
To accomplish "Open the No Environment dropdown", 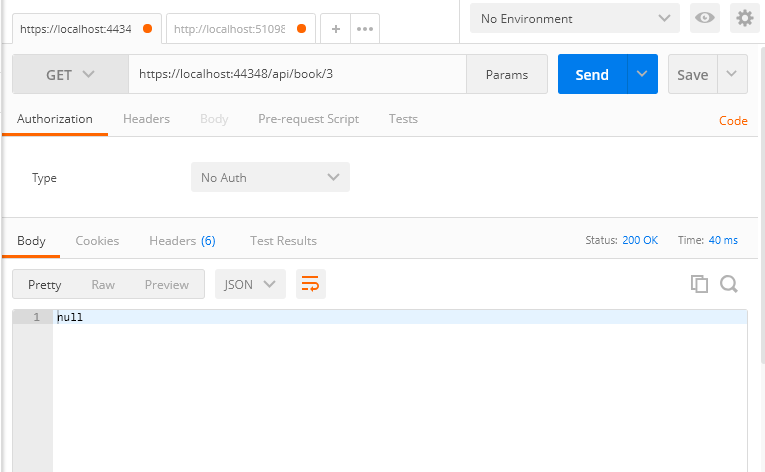I will pyautogui.click(x=575, y=18).
